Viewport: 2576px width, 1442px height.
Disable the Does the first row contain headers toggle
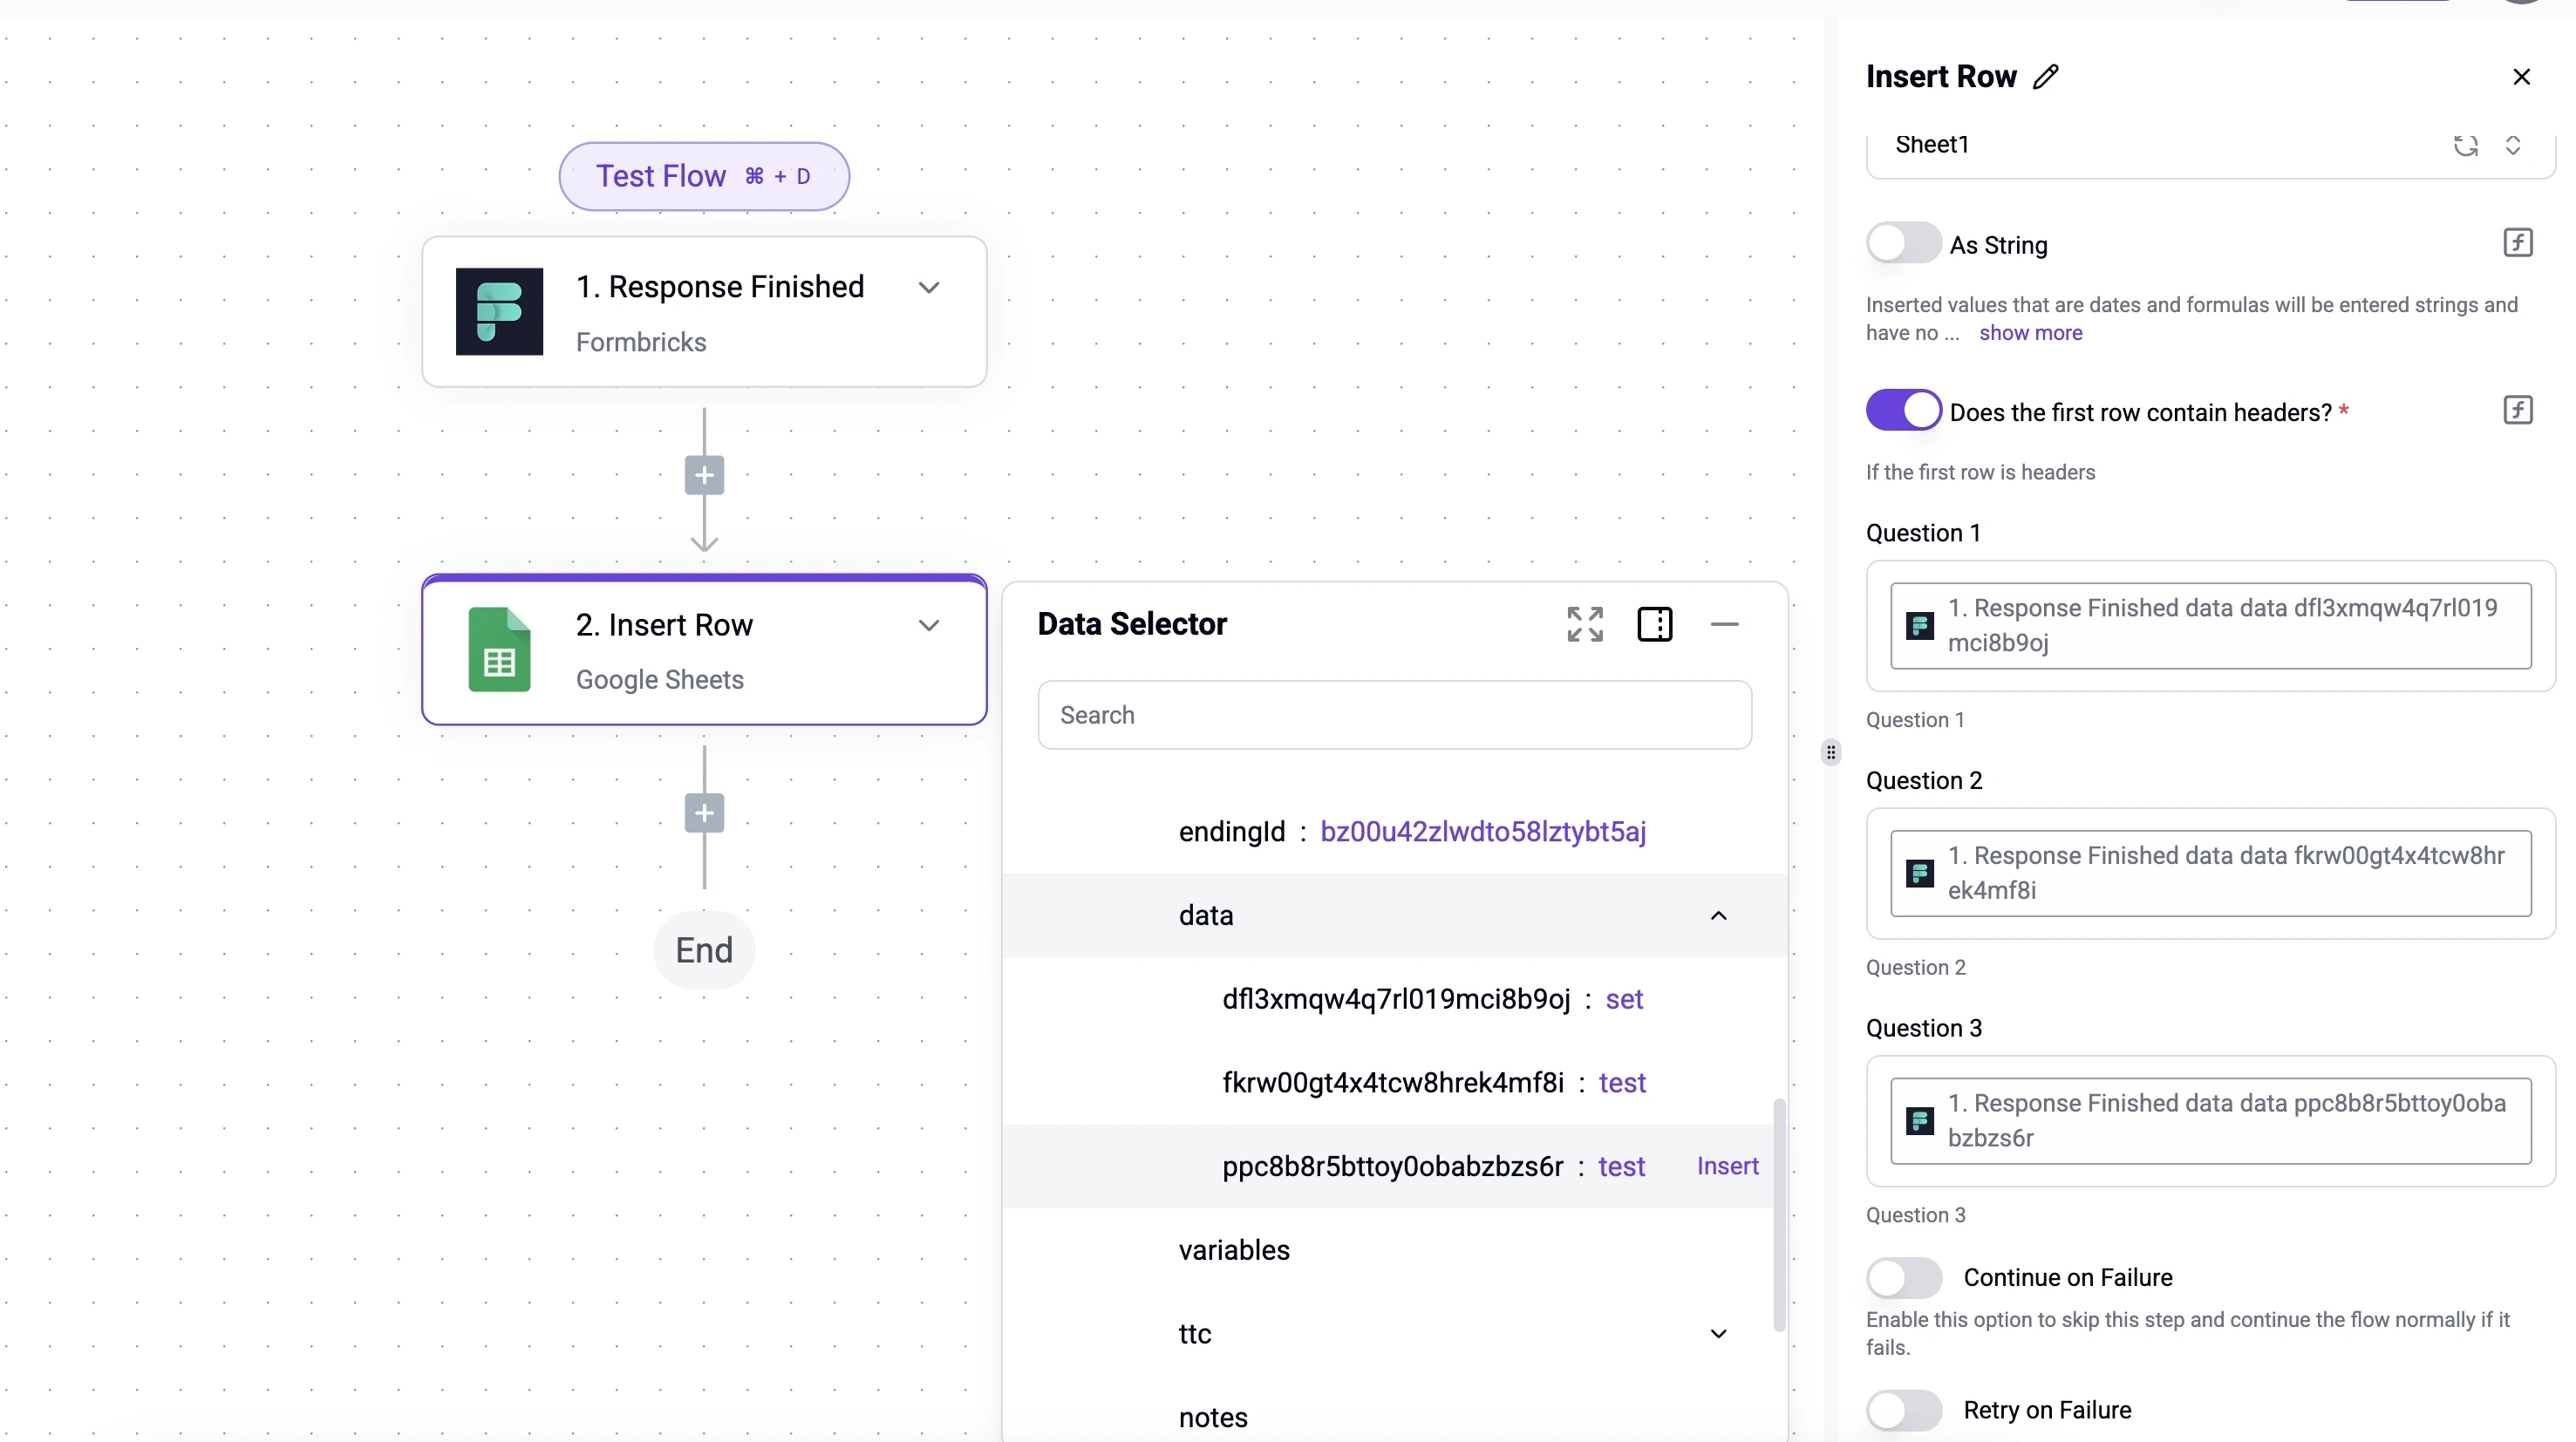click(x=1904, y=411)
